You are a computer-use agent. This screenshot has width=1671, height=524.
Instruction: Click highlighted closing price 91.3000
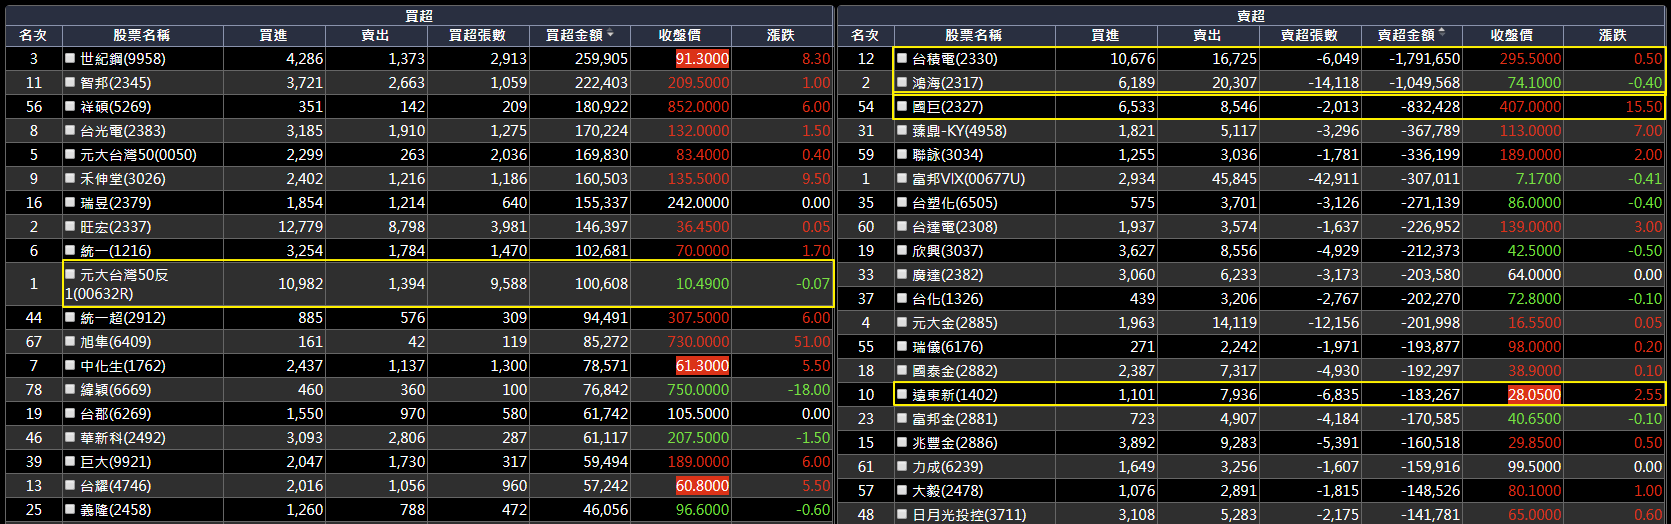(702, 59)
